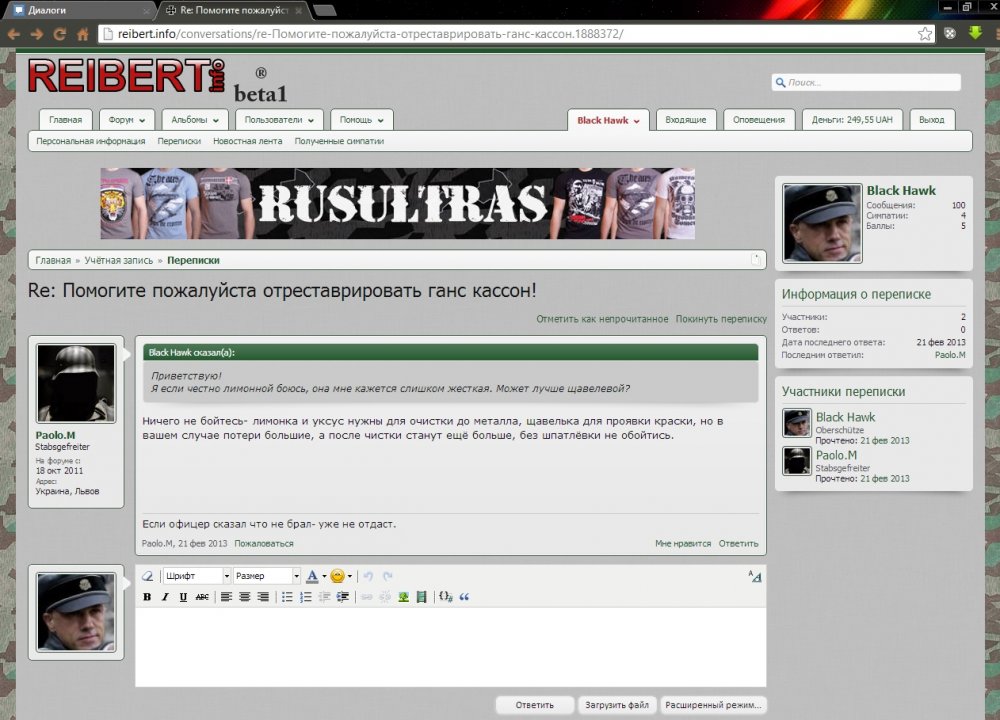Open Paolo.M in participants list
This screenshot has width=1000, height=720.
pos(836,455)
